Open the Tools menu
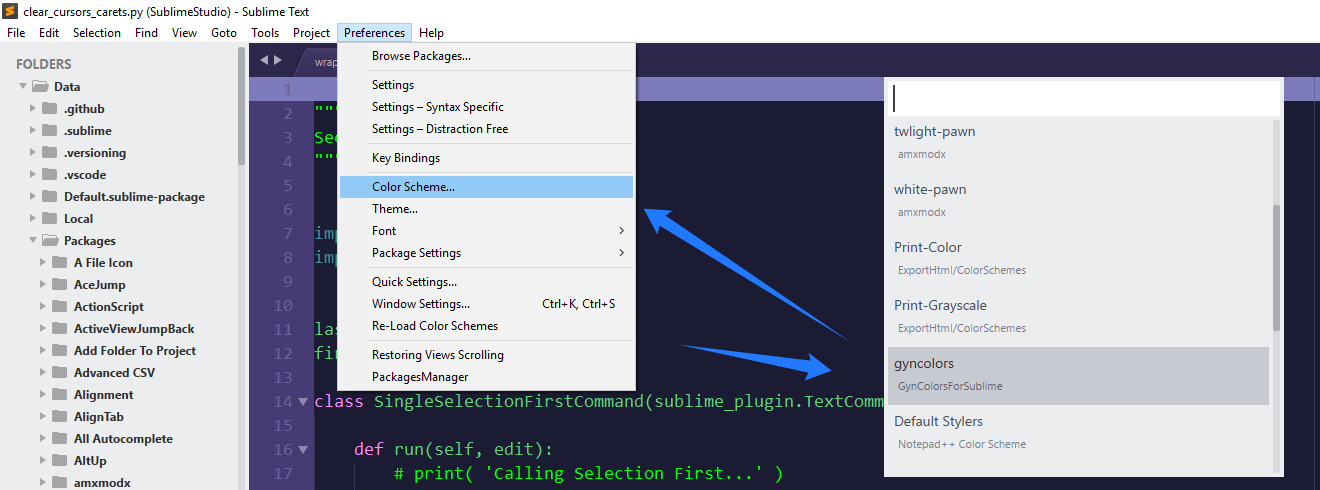 (x=265, y=33)
